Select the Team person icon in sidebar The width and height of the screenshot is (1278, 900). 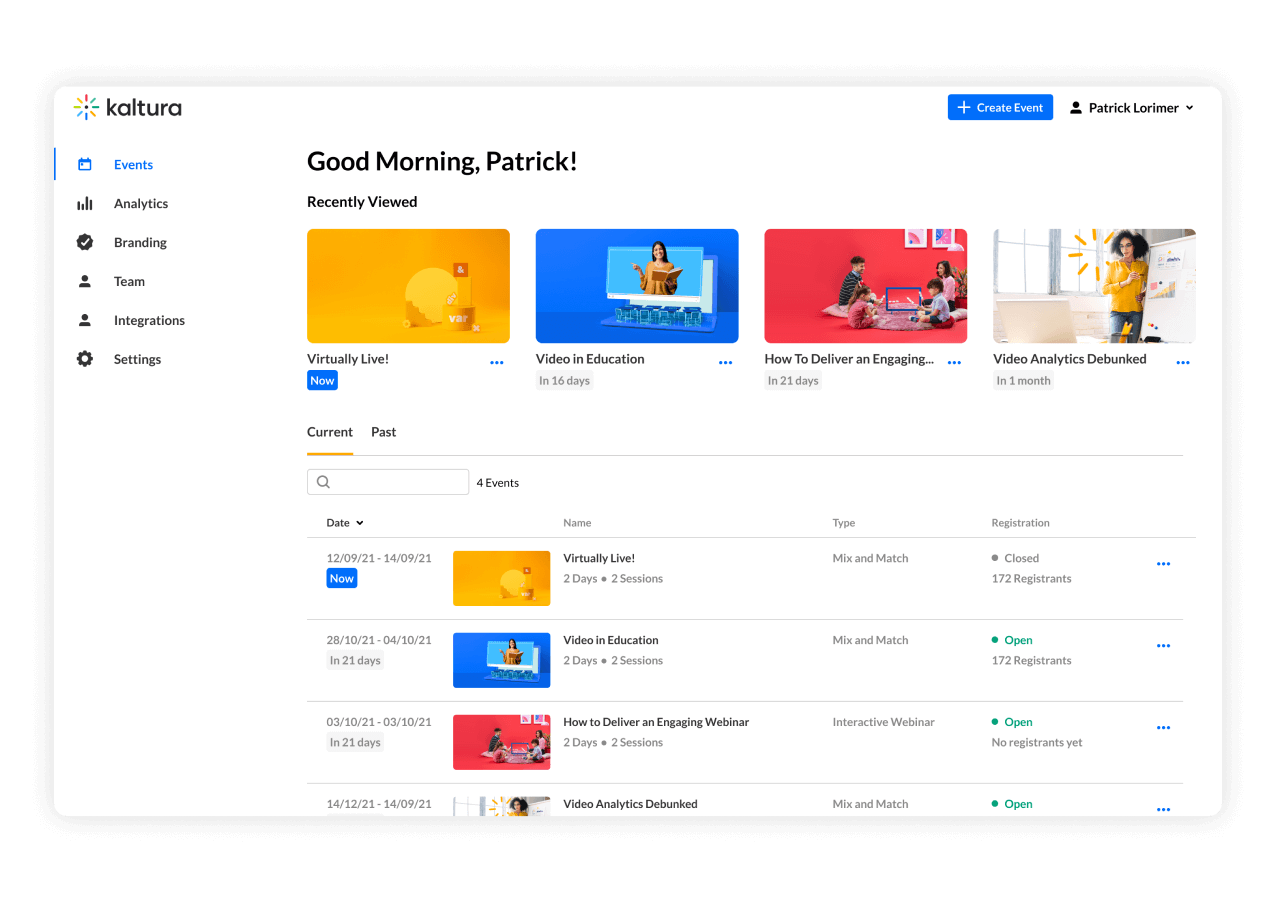point(86,281)
